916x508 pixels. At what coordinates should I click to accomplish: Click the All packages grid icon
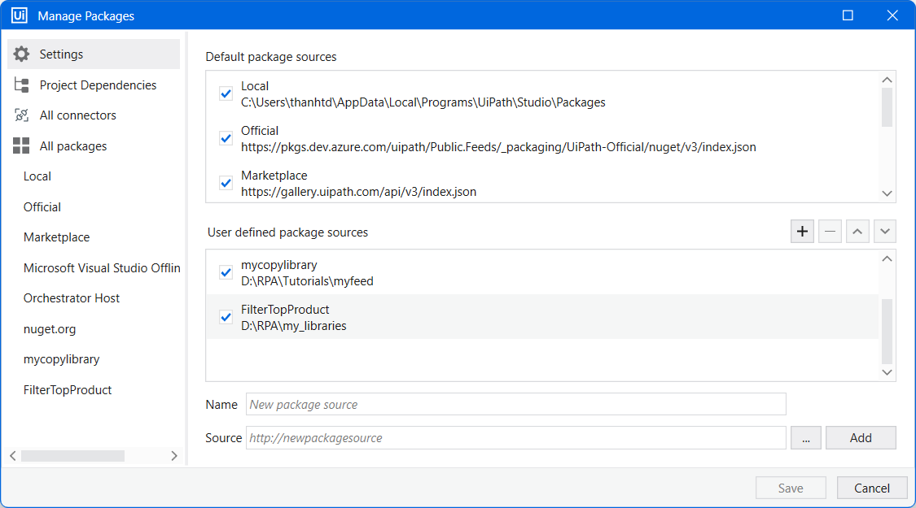pos(22,146)
